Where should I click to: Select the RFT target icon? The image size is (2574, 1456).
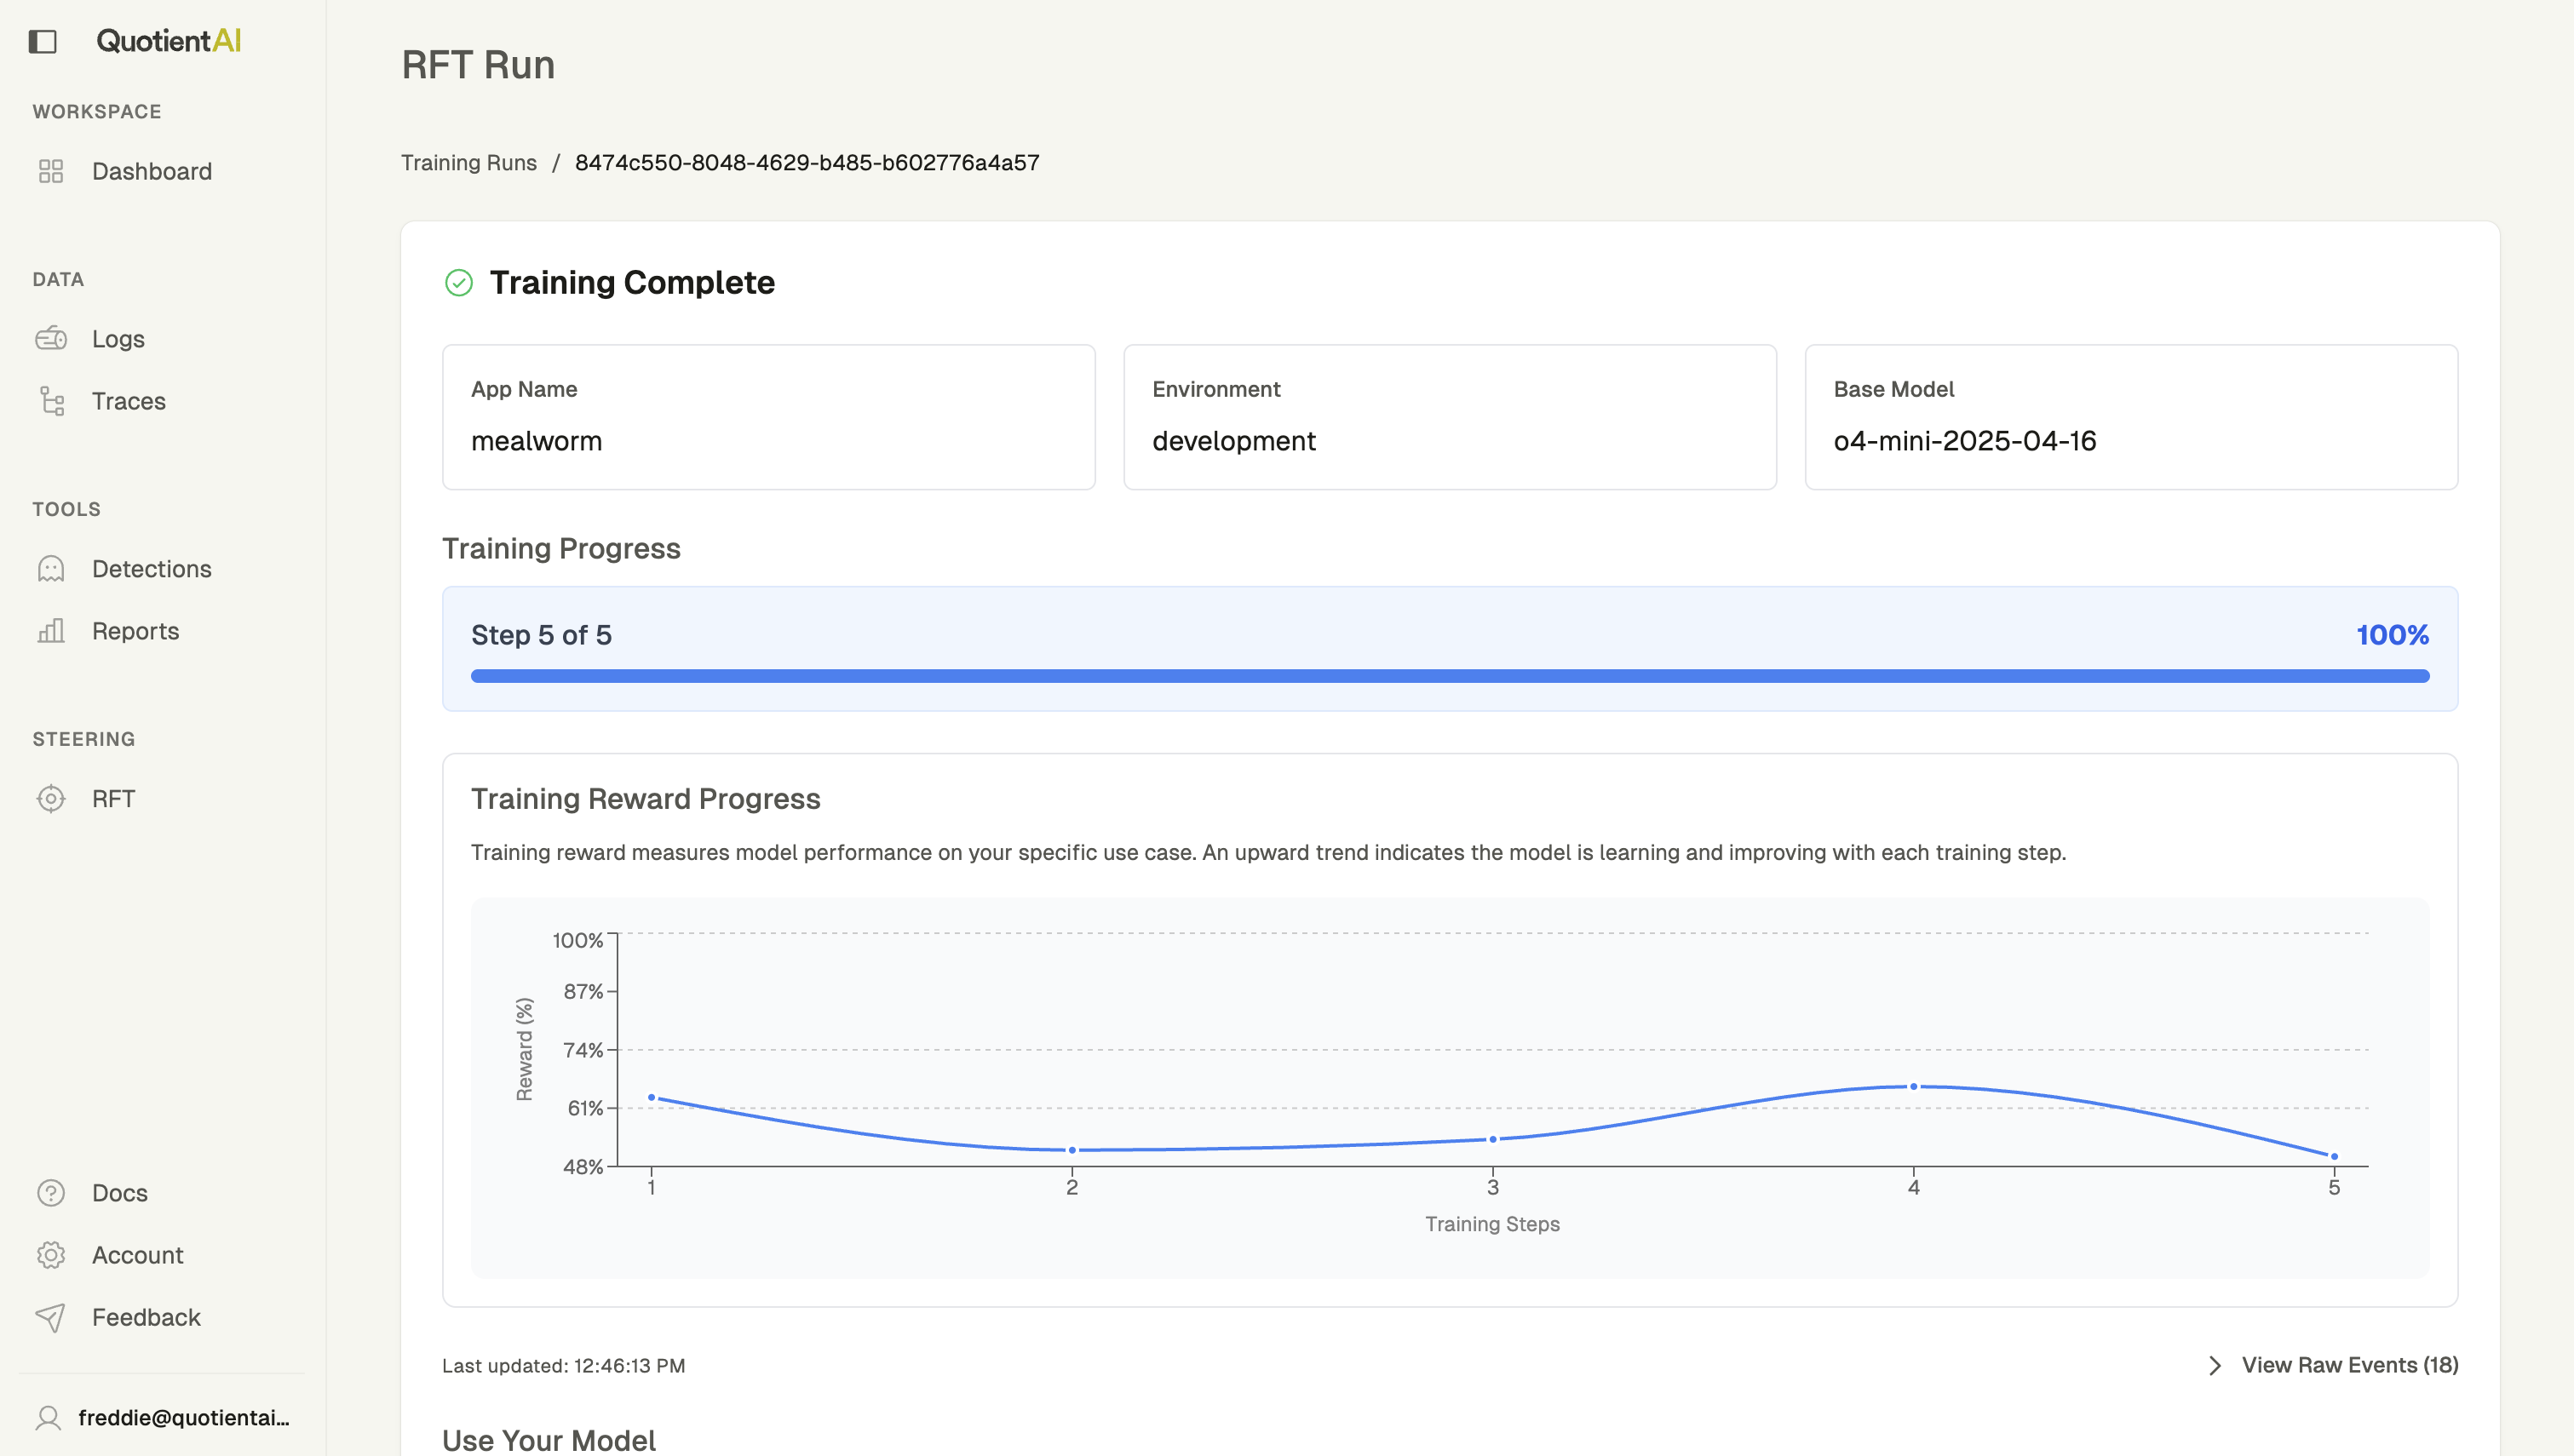pos(51,799)
